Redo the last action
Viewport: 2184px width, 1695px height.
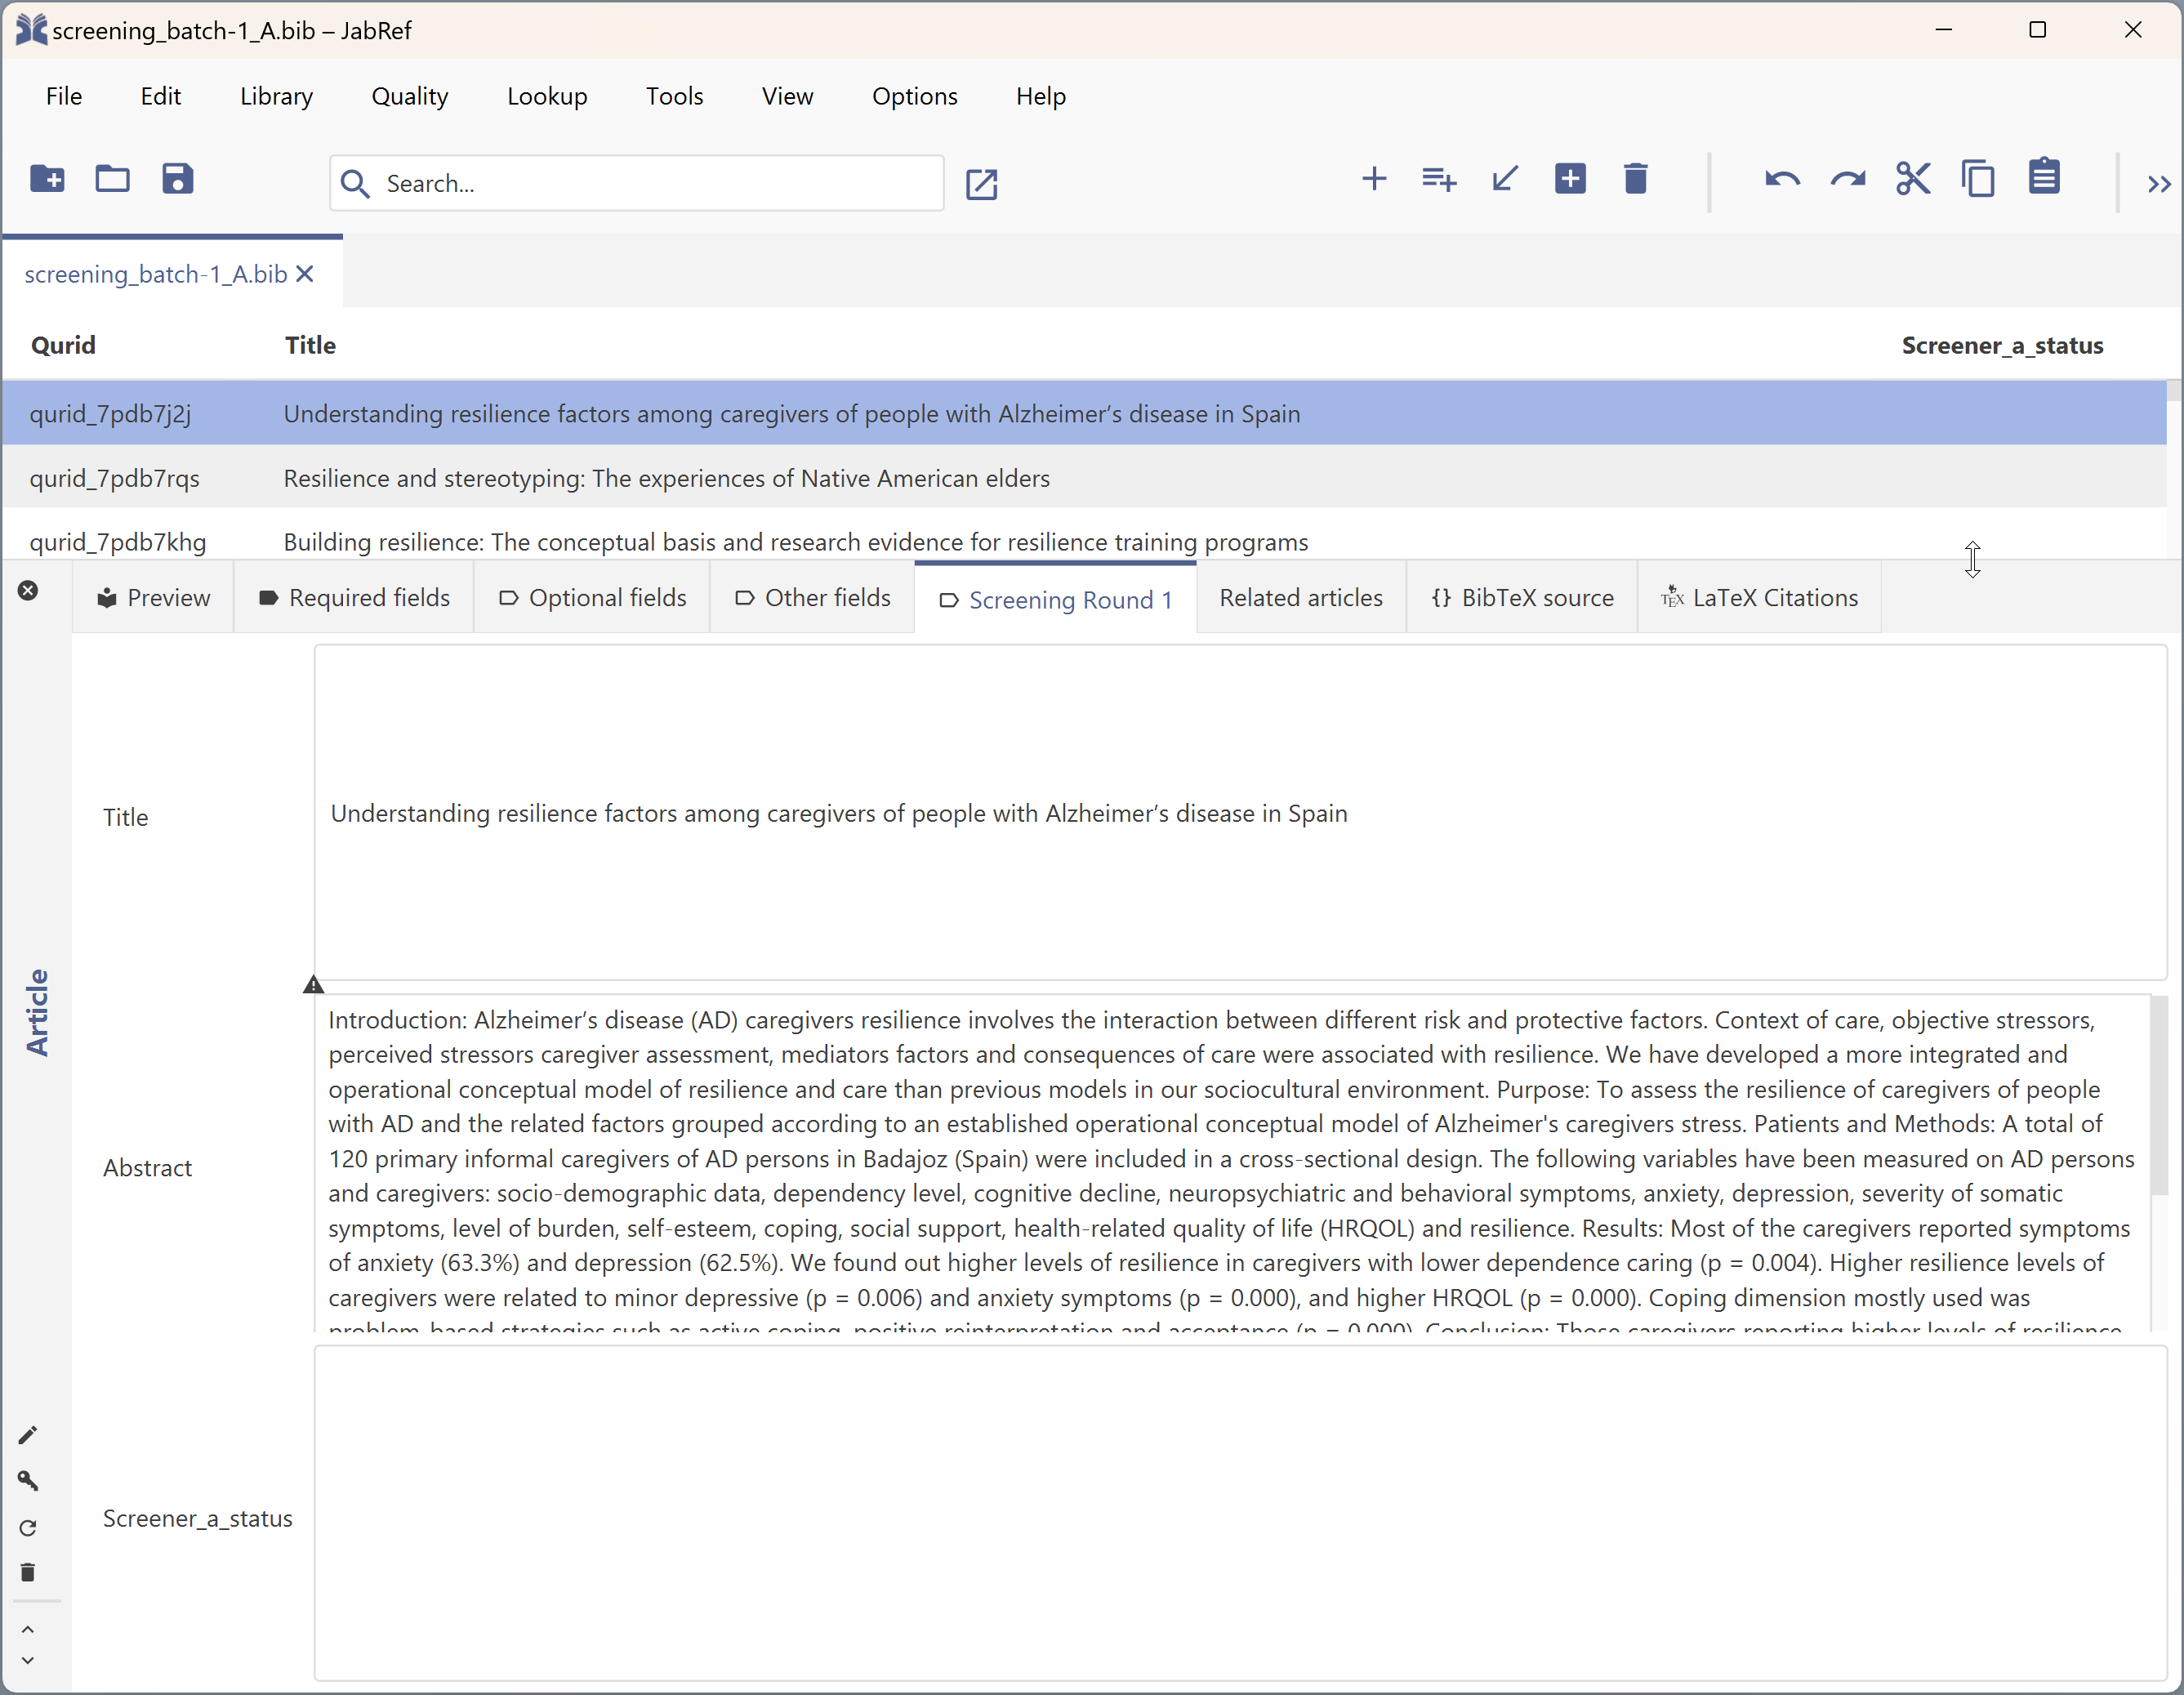tap(1848, 180)
